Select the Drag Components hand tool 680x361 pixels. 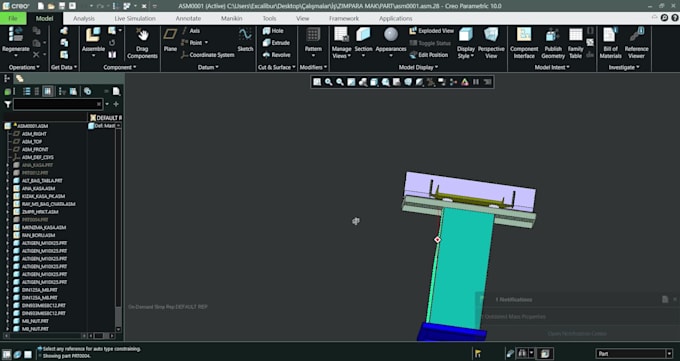click(142, 35)
